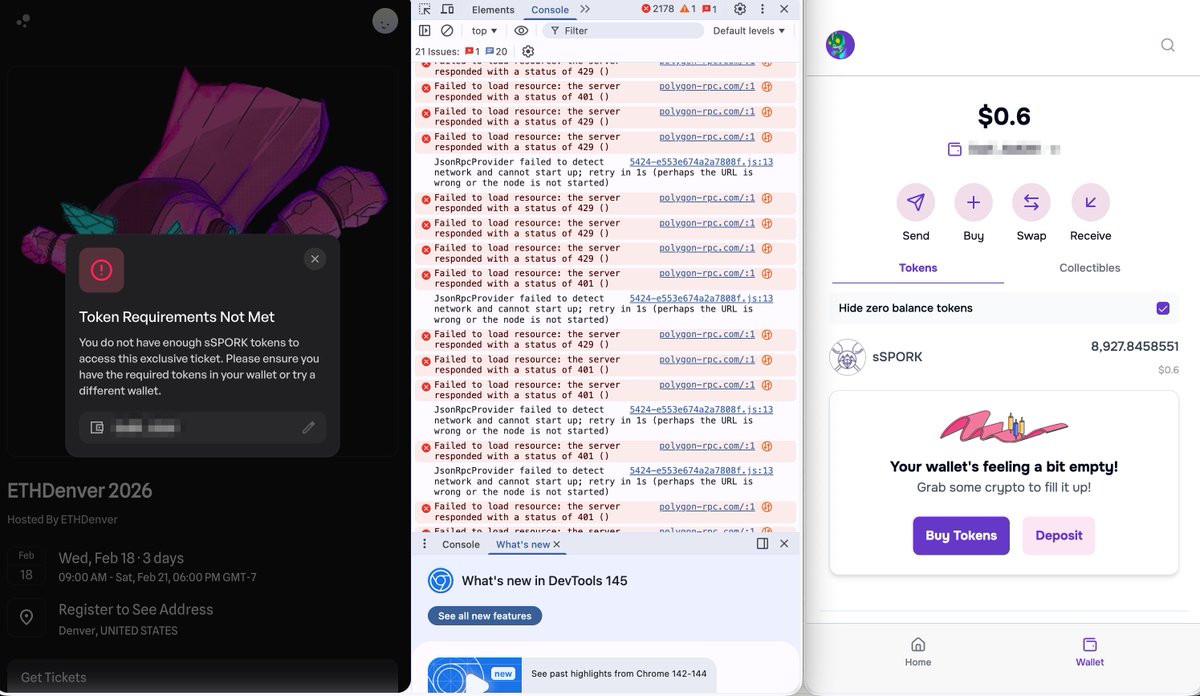This screenshot has height=696, width=1200.
Task: Click Get Tickets on the event page
Action: tap(203, 677)
